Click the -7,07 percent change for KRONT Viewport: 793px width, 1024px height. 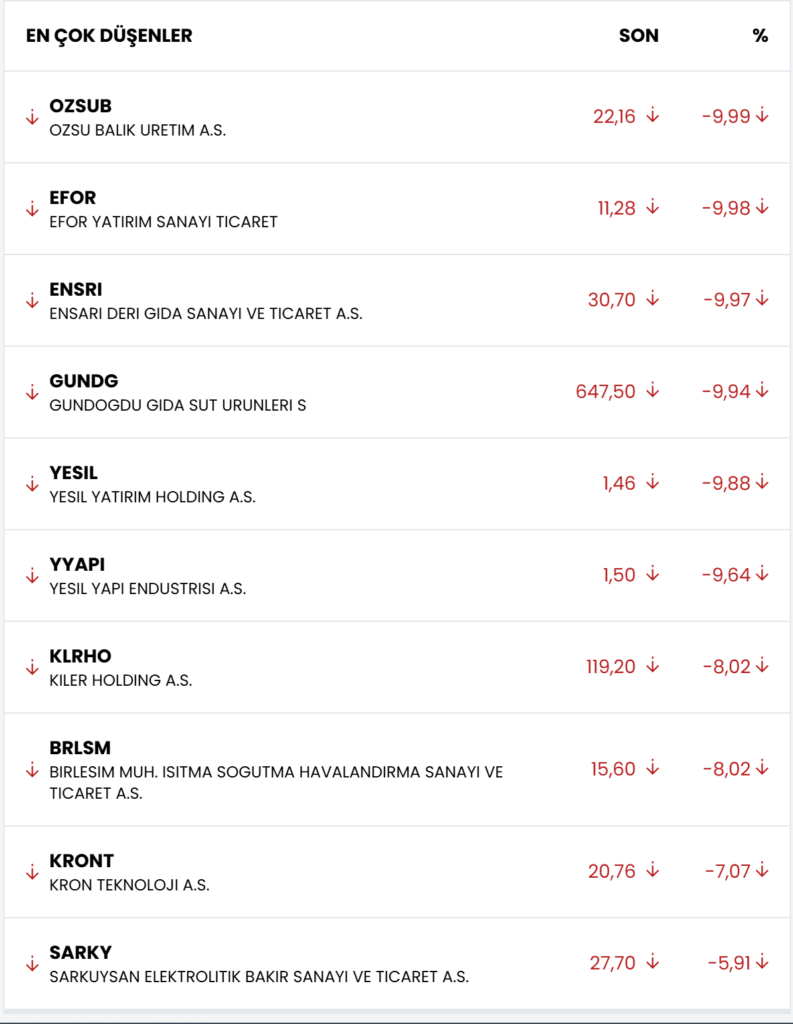(727, 871)
